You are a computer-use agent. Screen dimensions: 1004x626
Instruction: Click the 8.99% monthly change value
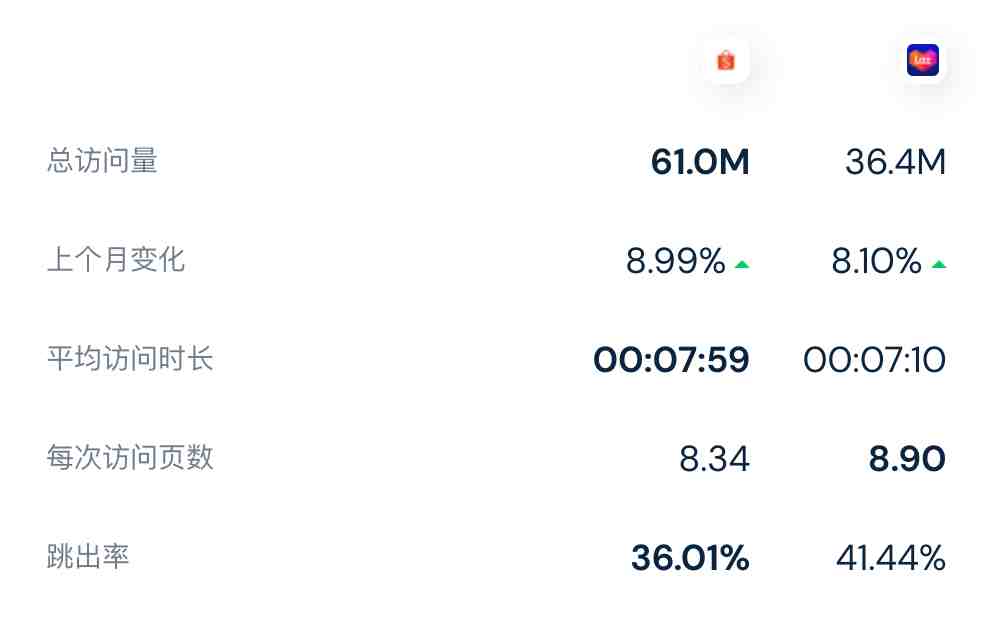tap(676, 261)
